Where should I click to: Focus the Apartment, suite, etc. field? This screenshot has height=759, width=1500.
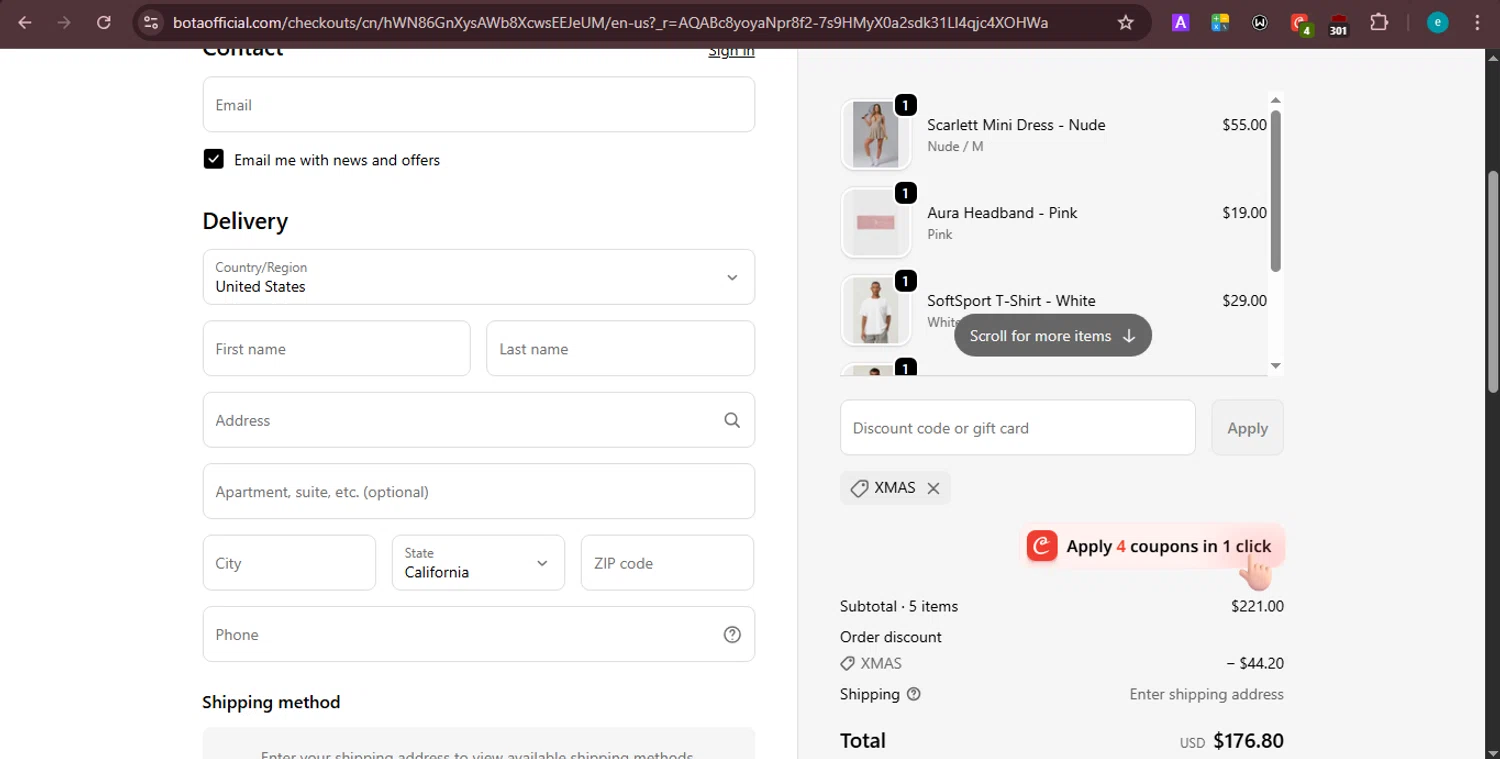[478, 491]
